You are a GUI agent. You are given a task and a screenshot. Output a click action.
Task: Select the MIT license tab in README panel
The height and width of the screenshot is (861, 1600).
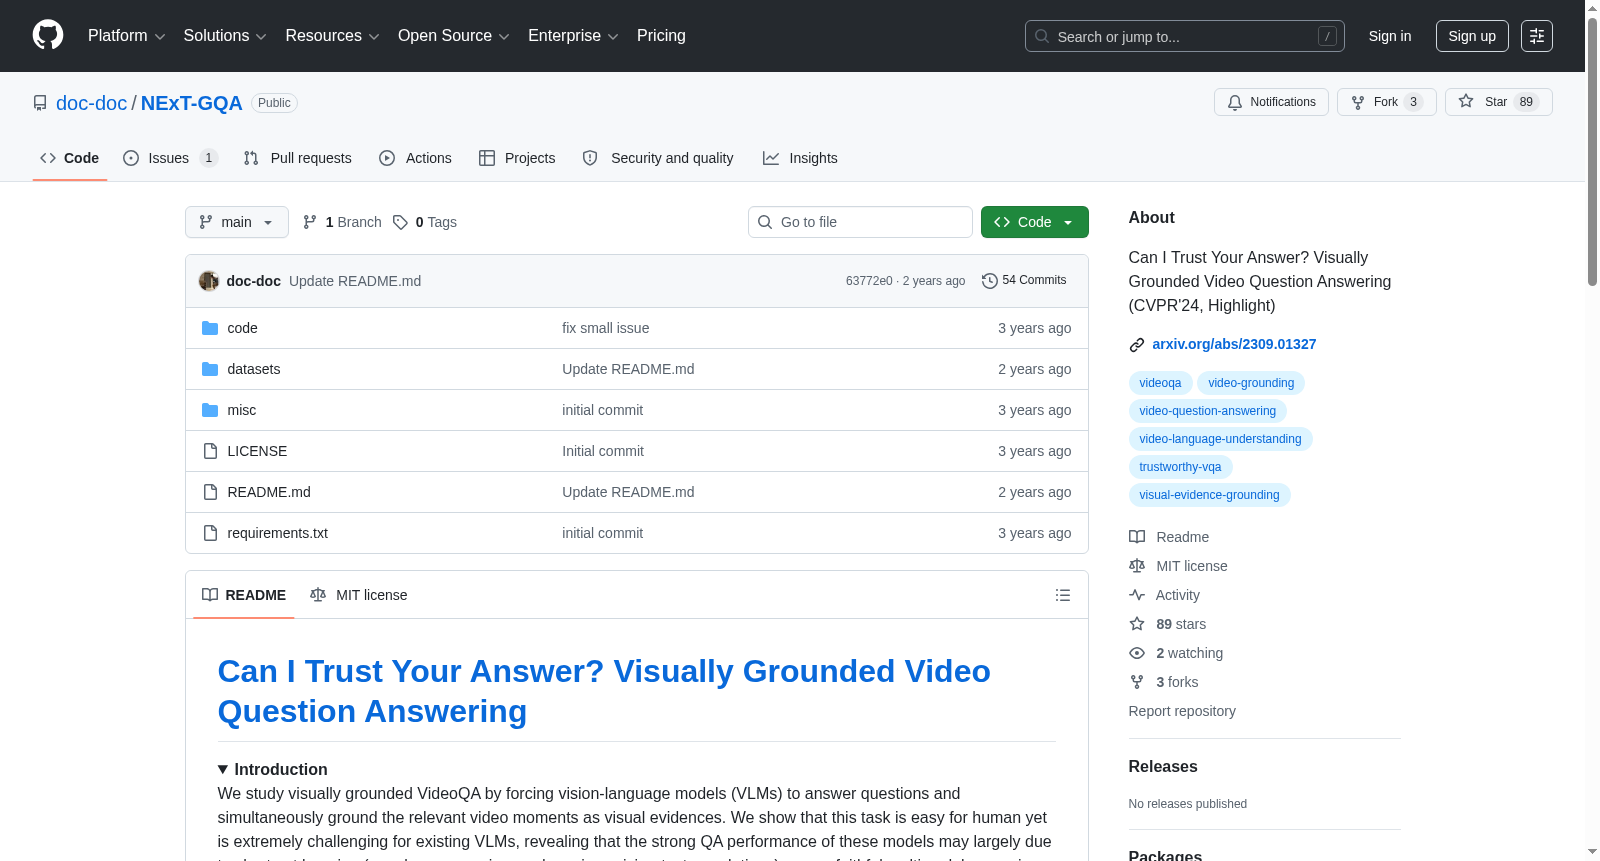click(x=359, y=595)
